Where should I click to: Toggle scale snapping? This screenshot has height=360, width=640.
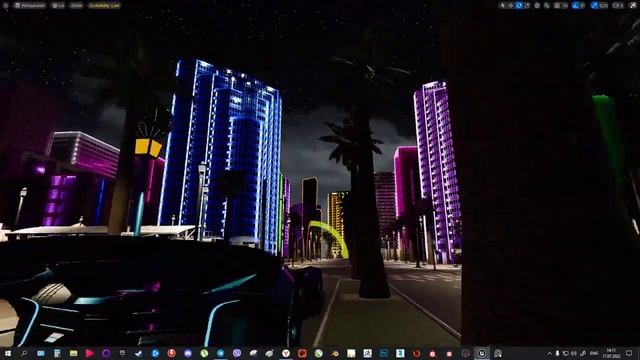click(x=594, y=5)
